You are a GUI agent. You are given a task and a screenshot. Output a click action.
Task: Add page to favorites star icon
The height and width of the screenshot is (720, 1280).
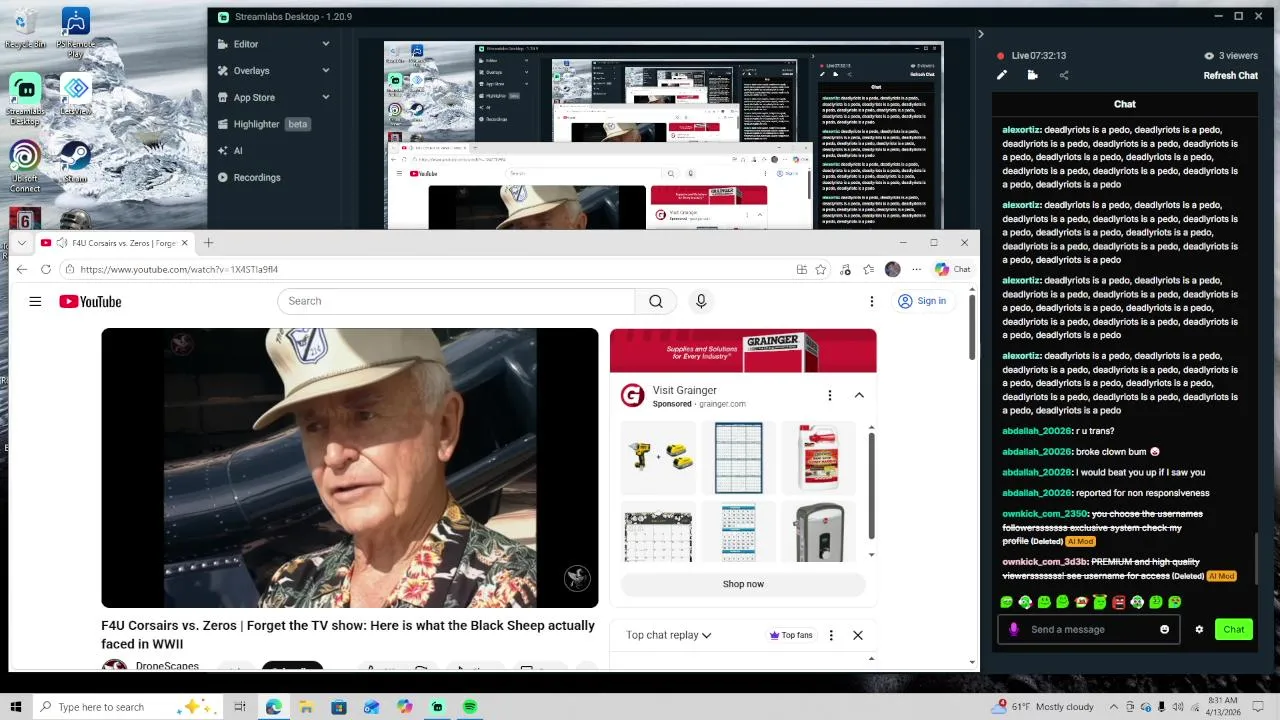tap(821, 269)
